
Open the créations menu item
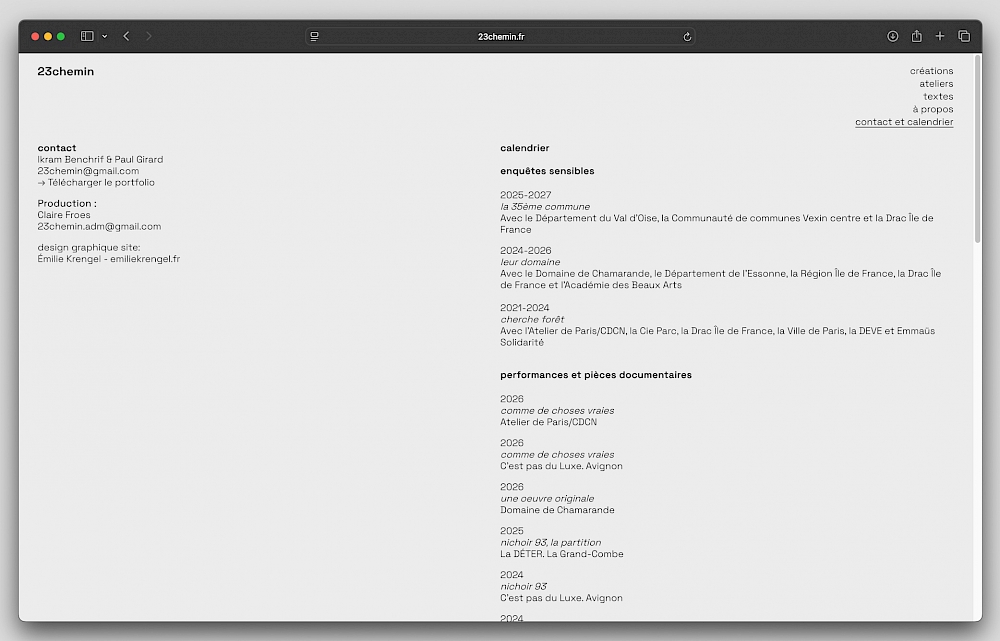(x=931, y=71)
